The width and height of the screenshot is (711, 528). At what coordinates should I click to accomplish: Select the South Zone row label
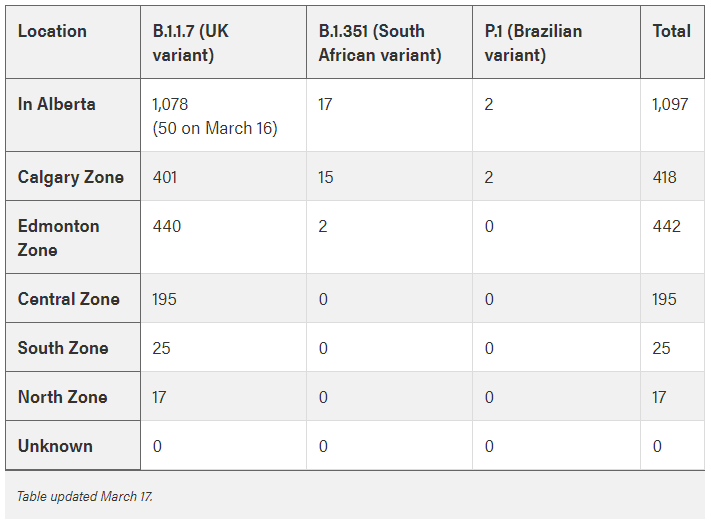point(62,348)
